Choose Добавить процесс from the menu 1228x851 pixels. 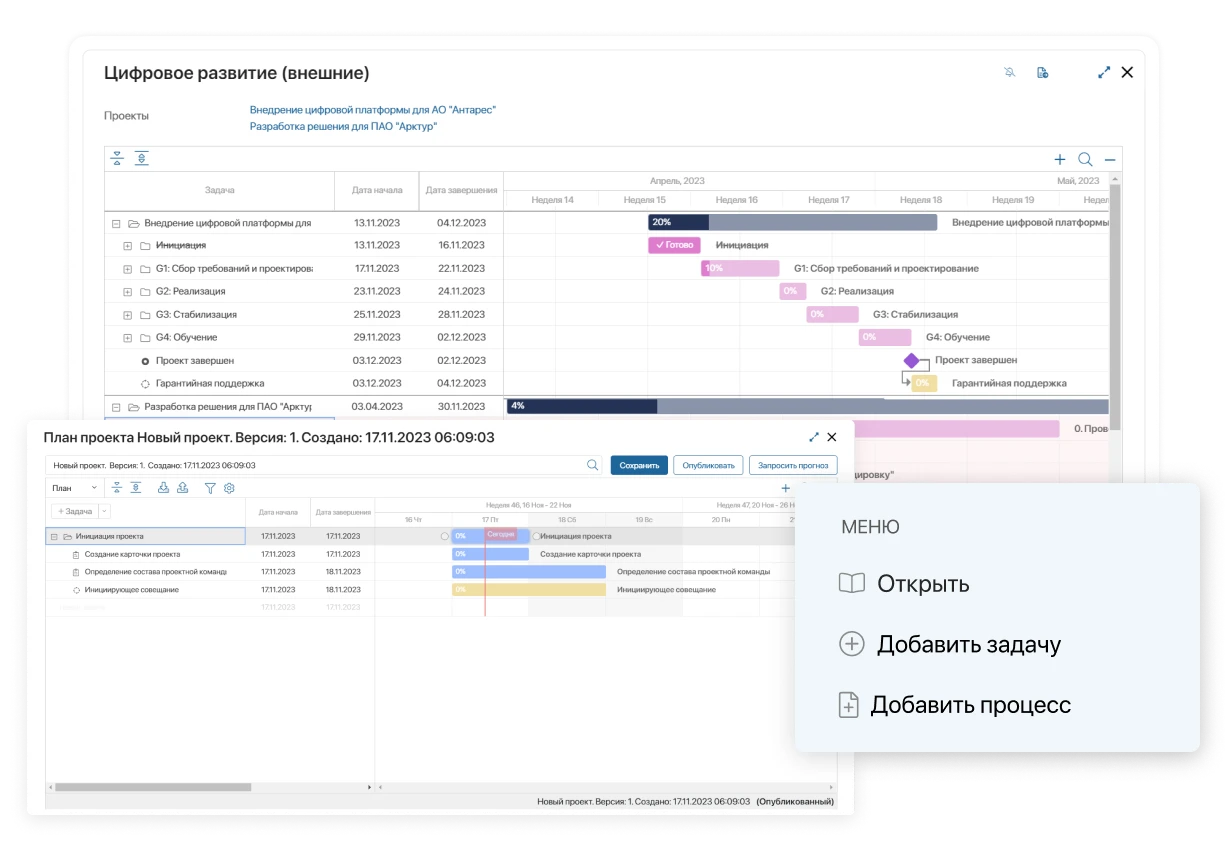pyautogui.click(x=969, y=705)
